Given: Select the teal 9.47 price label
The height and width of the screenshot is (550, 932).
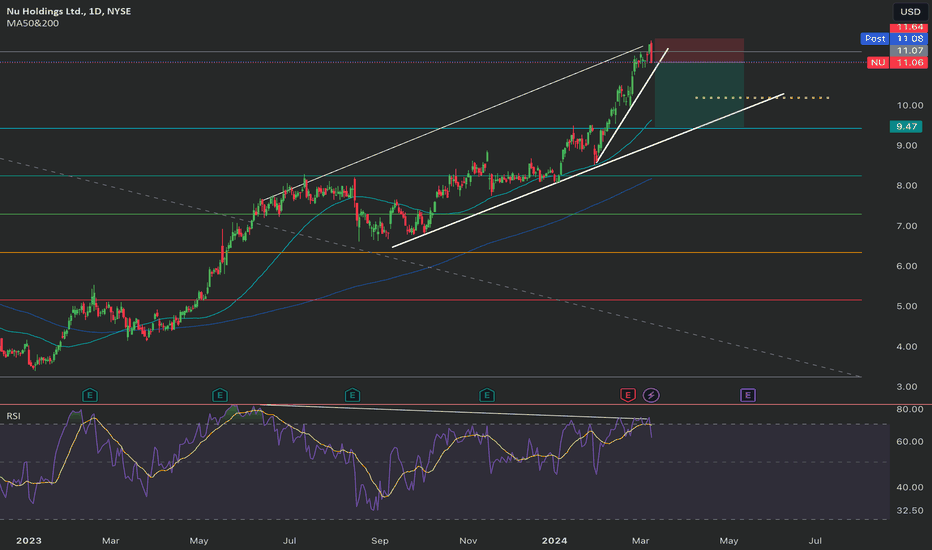Looking at the screenshot, I should pos(906,126).
